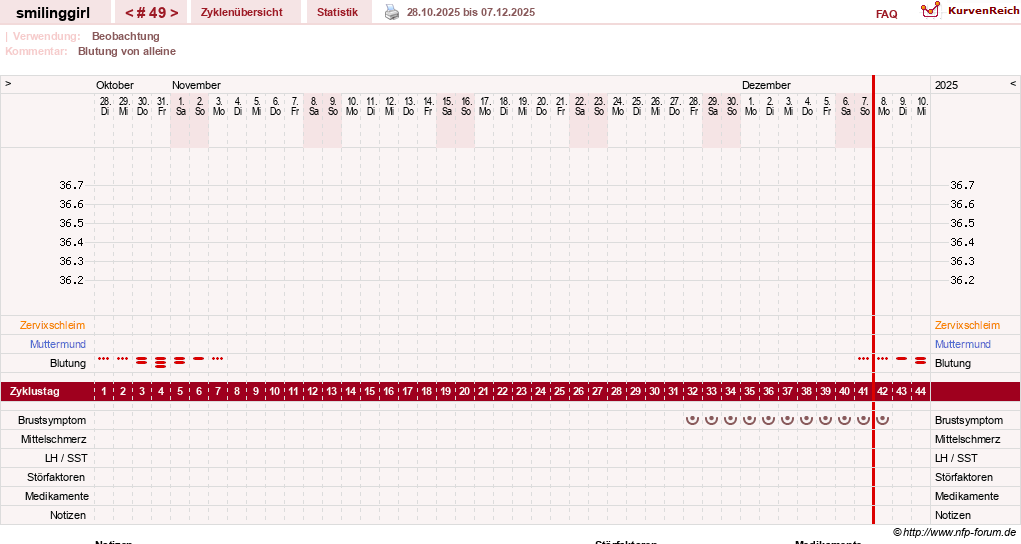Click spotting marker on cycle day 7
Image resolution: width=1021 pixels, height=544 pixels.
click(217, 358)
